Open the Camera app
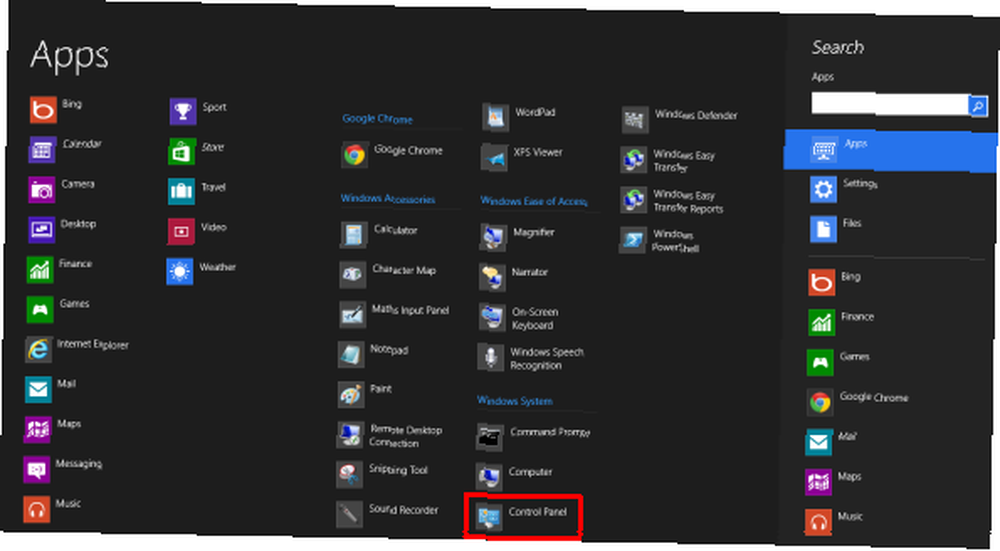Screen dimensions: 1000x551 pyautogui.click(x=62, y=189)
